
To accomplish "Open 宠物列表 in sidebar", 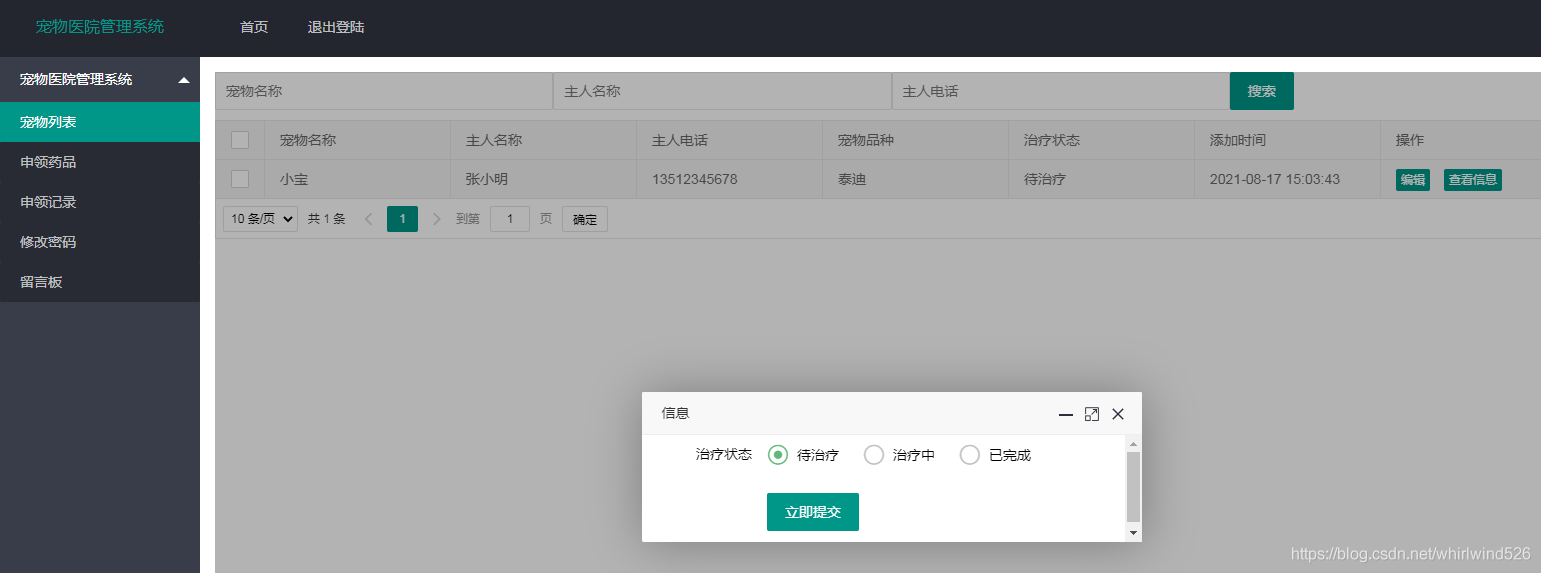I will [x=100, y=122].
